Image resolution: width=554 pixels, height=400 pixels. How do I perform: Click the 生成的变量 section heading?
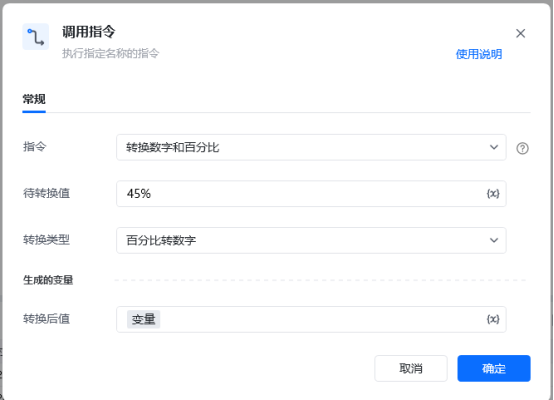pos(48,280)
